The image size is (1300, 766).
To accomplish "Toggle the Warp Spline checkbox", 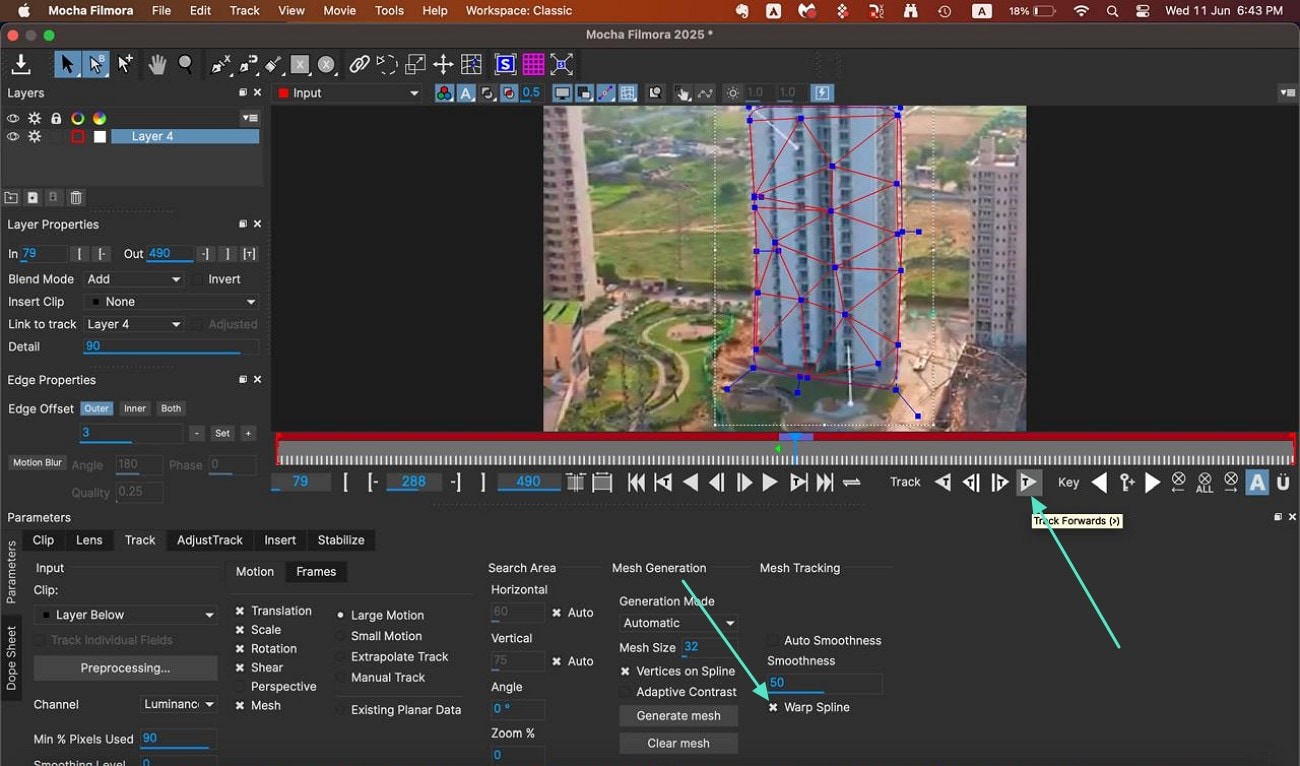I will pyautogui.click(x=773, y=707).
